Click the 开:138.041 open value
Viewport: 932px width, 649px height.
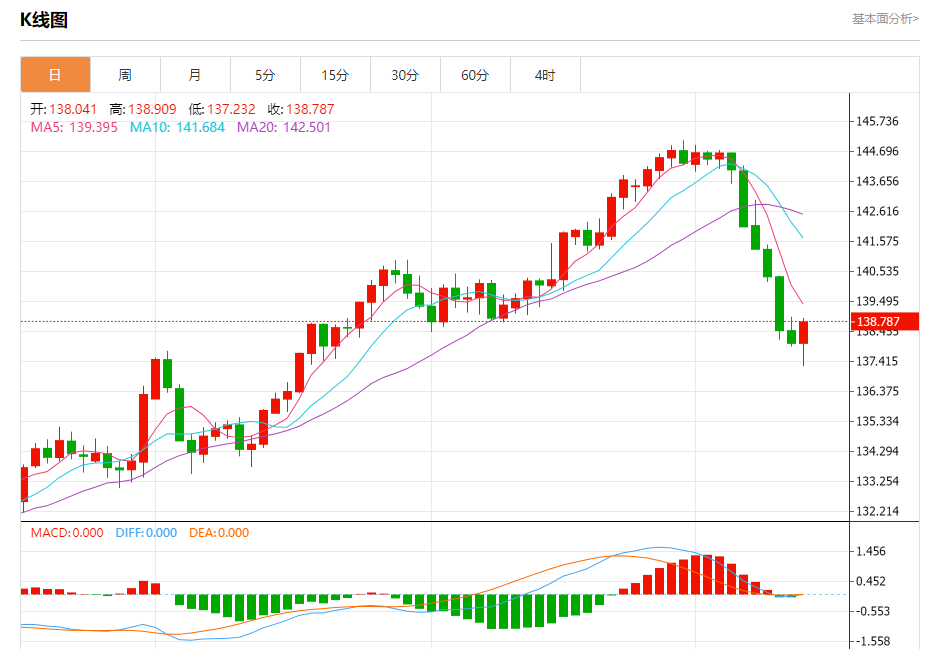click(64, 109)
